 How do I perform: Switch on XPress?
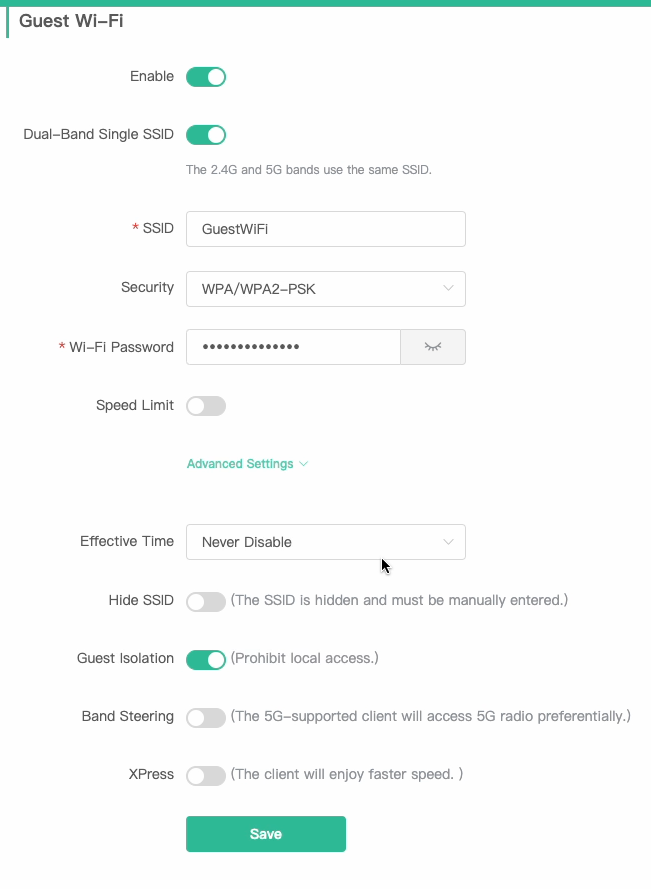click(x=206, y=776)
